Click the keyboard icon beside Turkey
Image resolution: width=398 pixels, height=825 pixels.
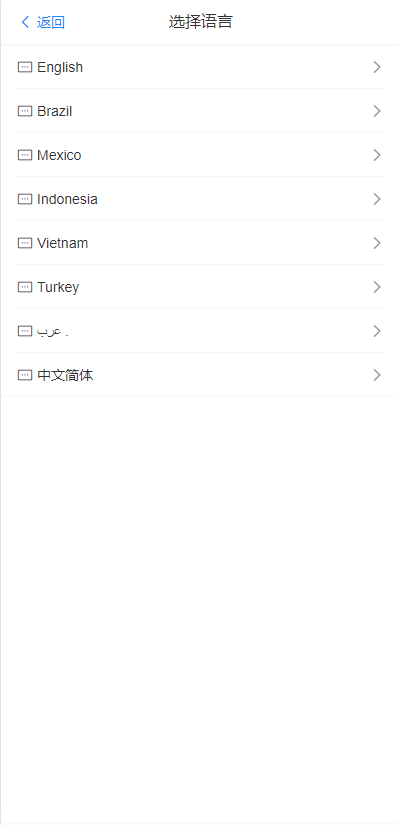pyautogui.click(x=25, y=287)
